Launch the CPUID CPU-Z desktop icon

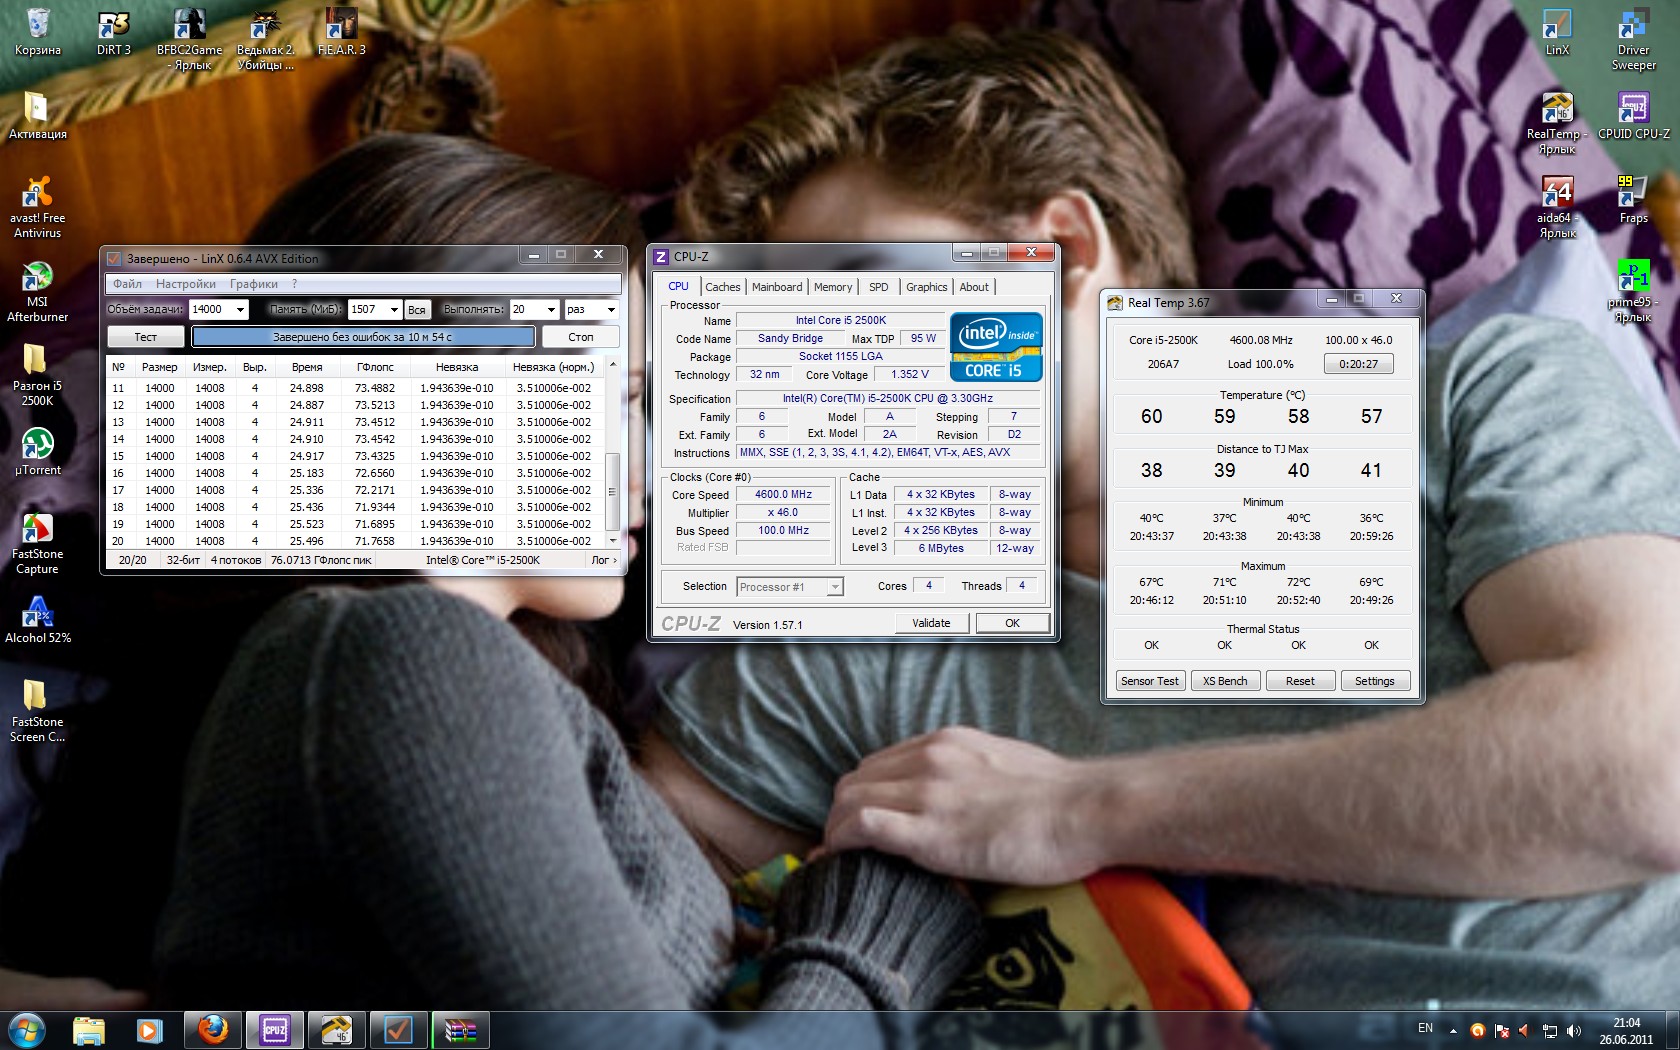click(1633, 110)
